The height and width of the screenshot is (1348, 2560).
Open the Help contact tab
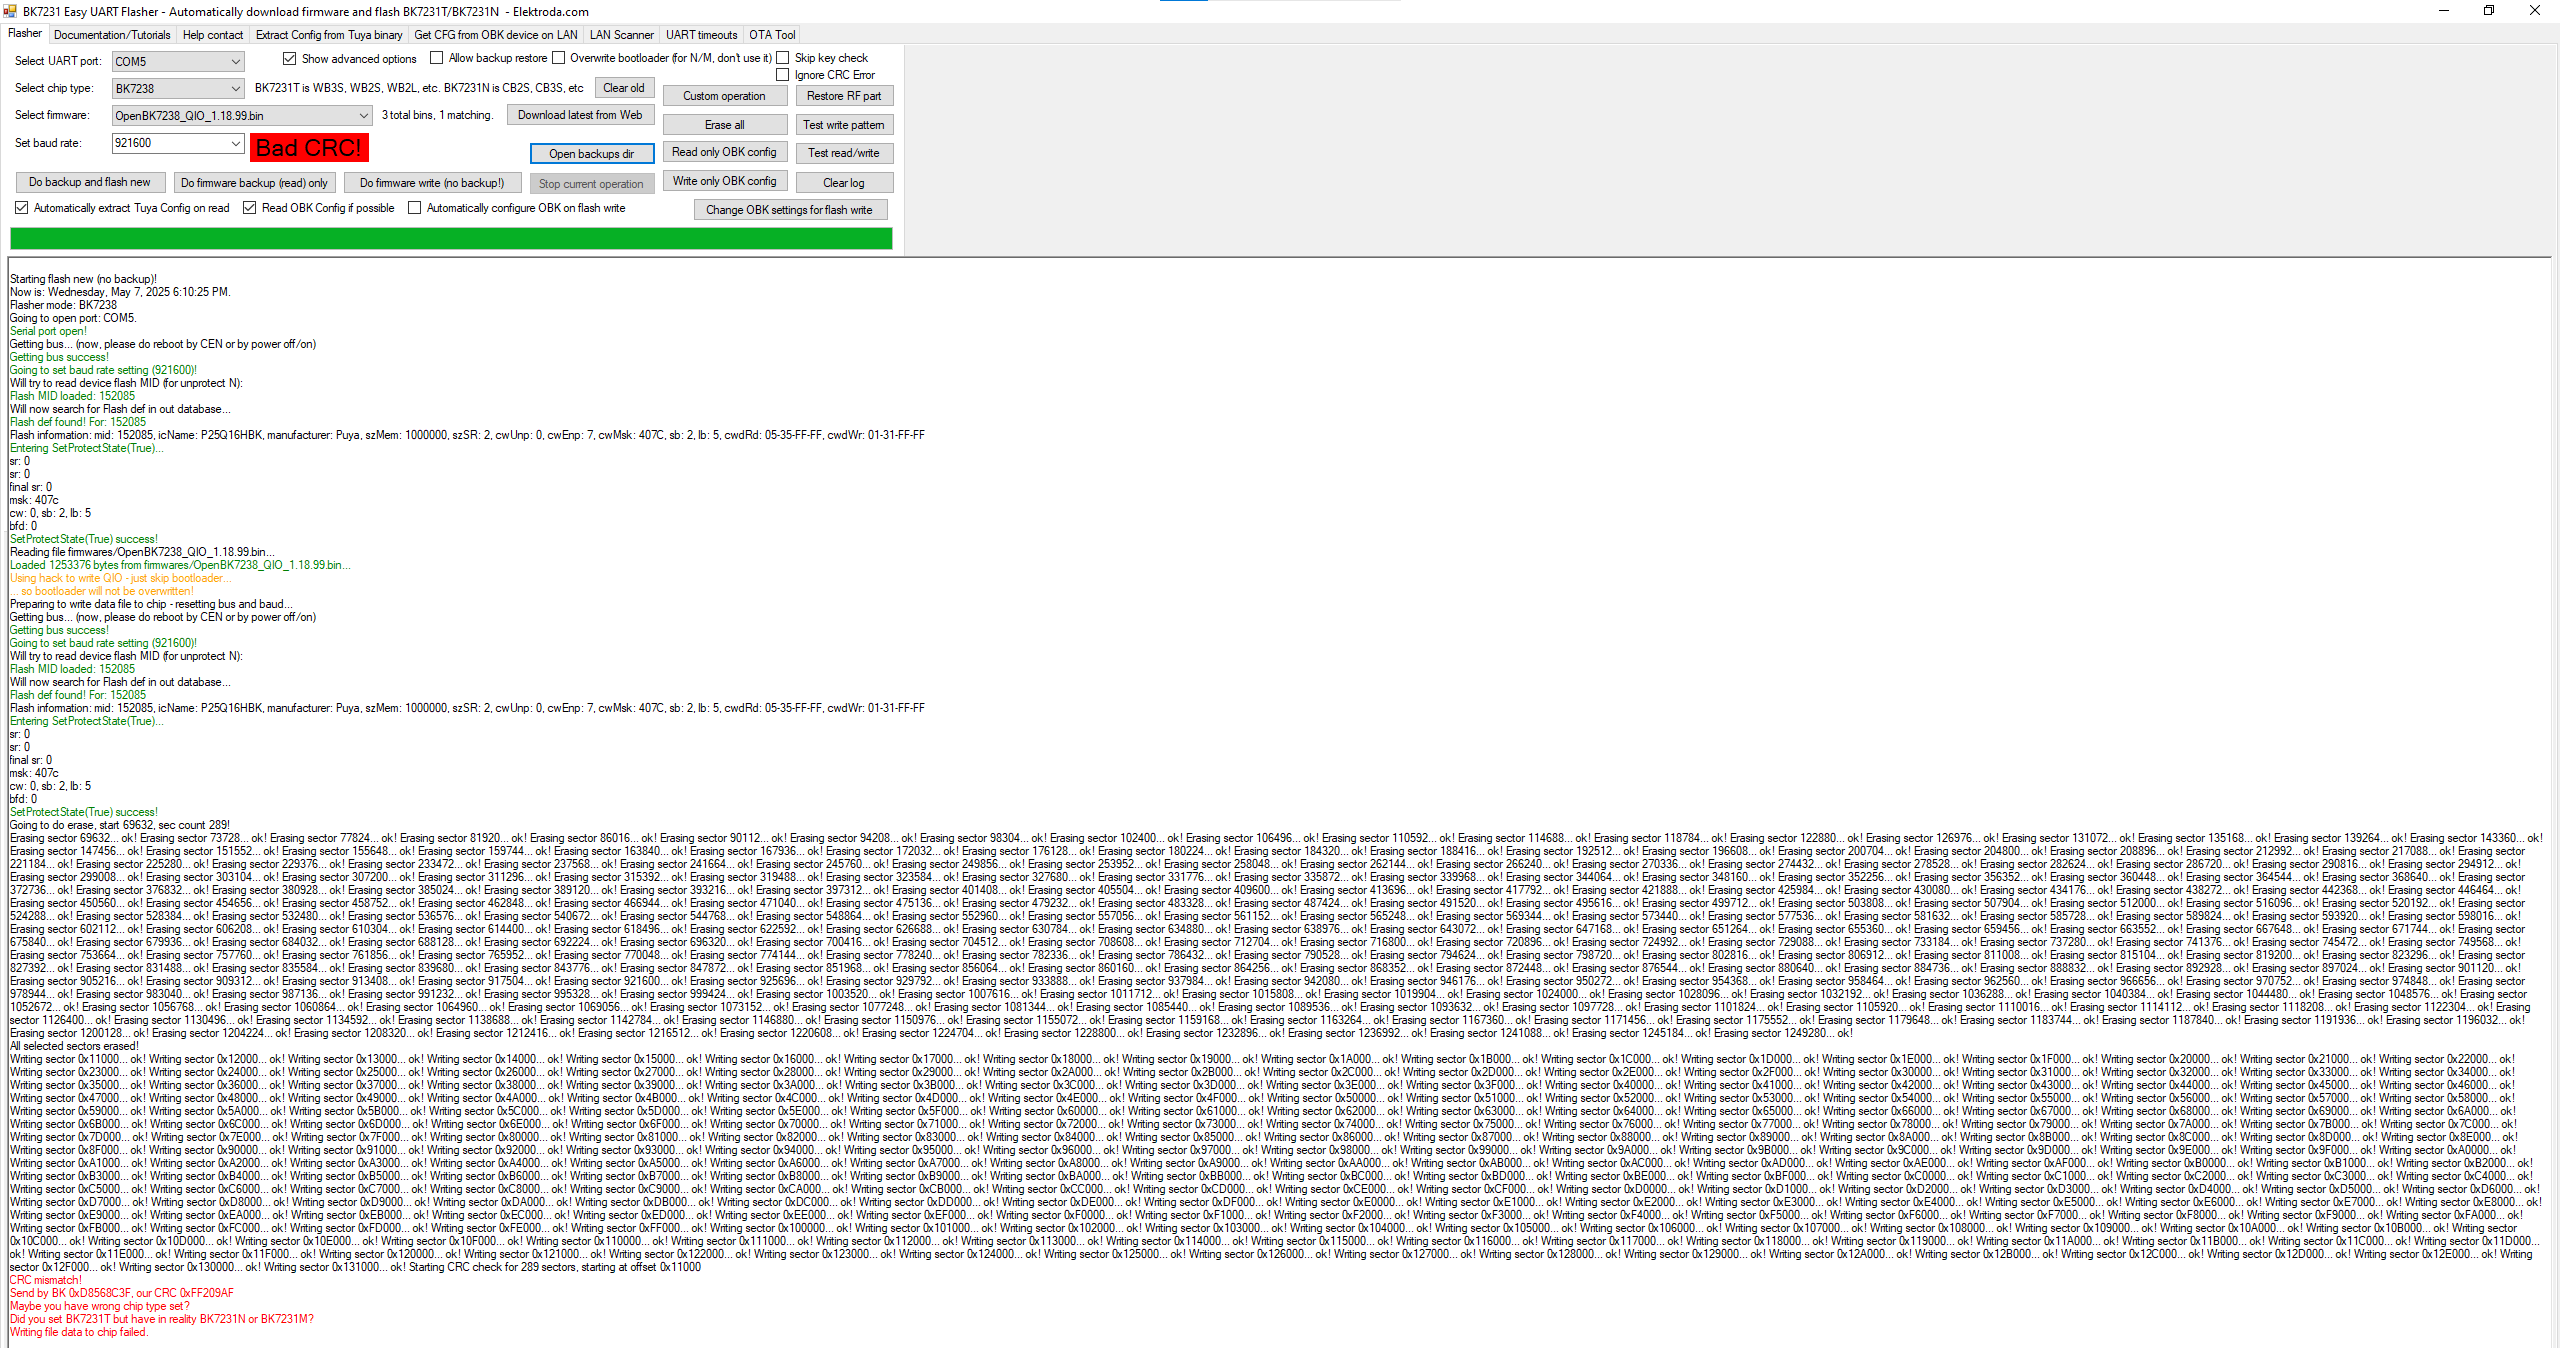coord(213,35)
